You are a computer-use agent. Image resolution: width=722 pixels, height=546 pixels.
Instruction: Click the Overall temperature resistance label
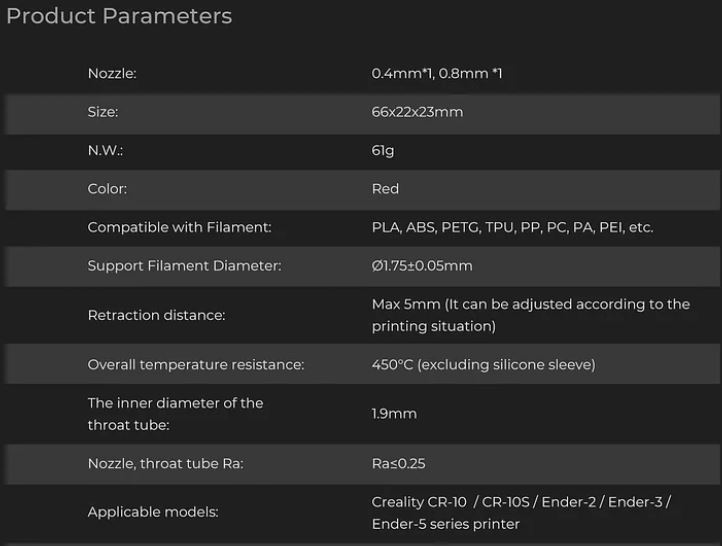tap(195, 365)
